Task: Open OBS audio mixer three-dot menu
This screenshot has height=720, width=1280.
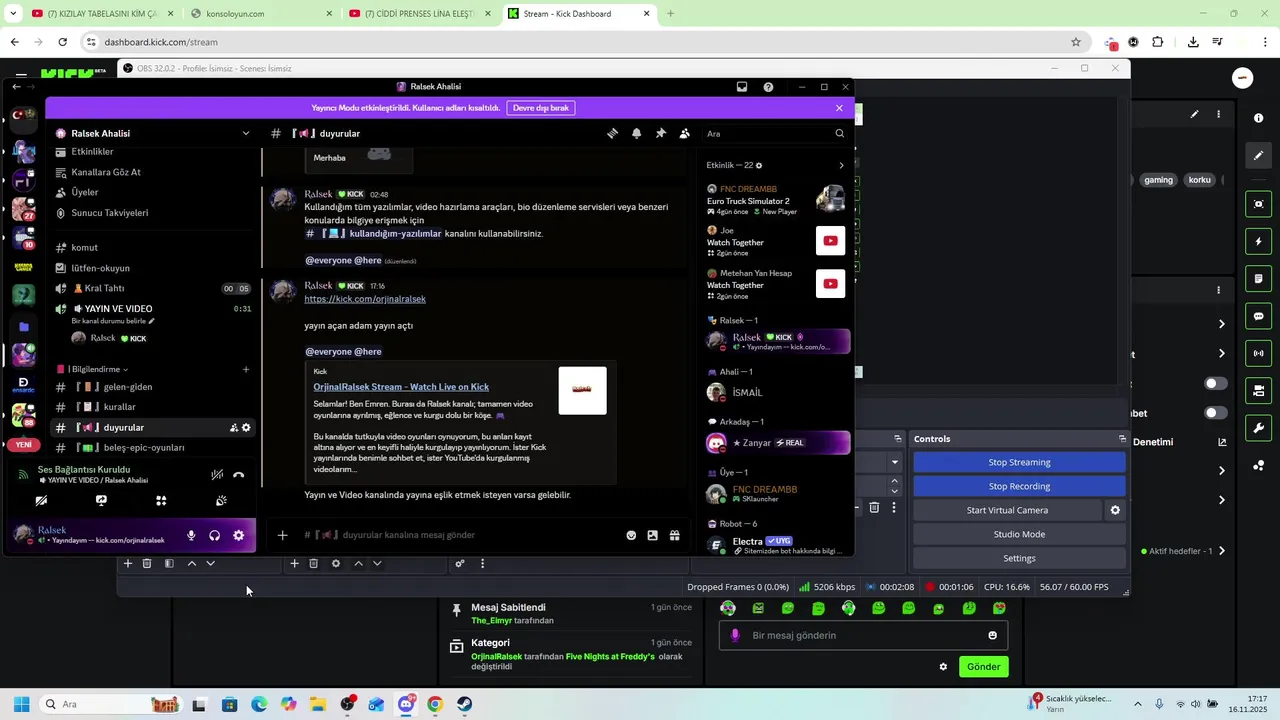Action: tap(482, 564)
